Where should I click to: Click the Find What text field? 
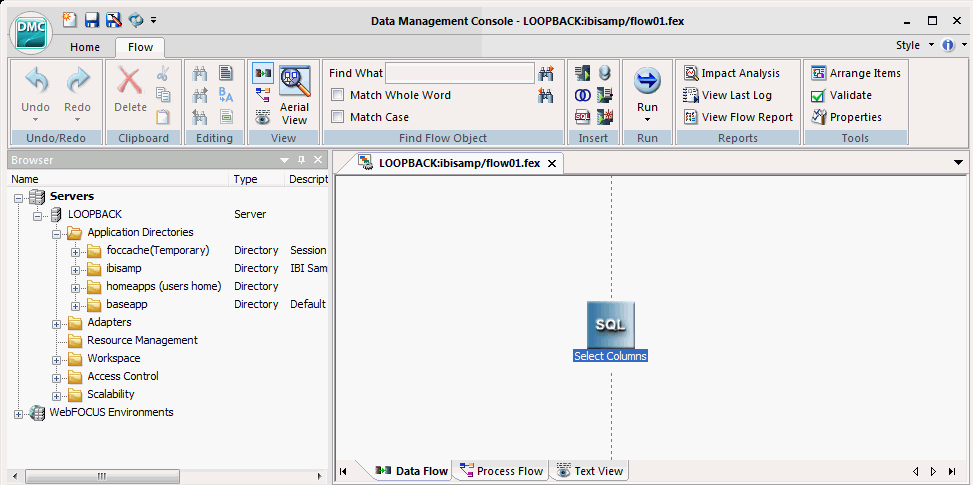tap(460, 73)
